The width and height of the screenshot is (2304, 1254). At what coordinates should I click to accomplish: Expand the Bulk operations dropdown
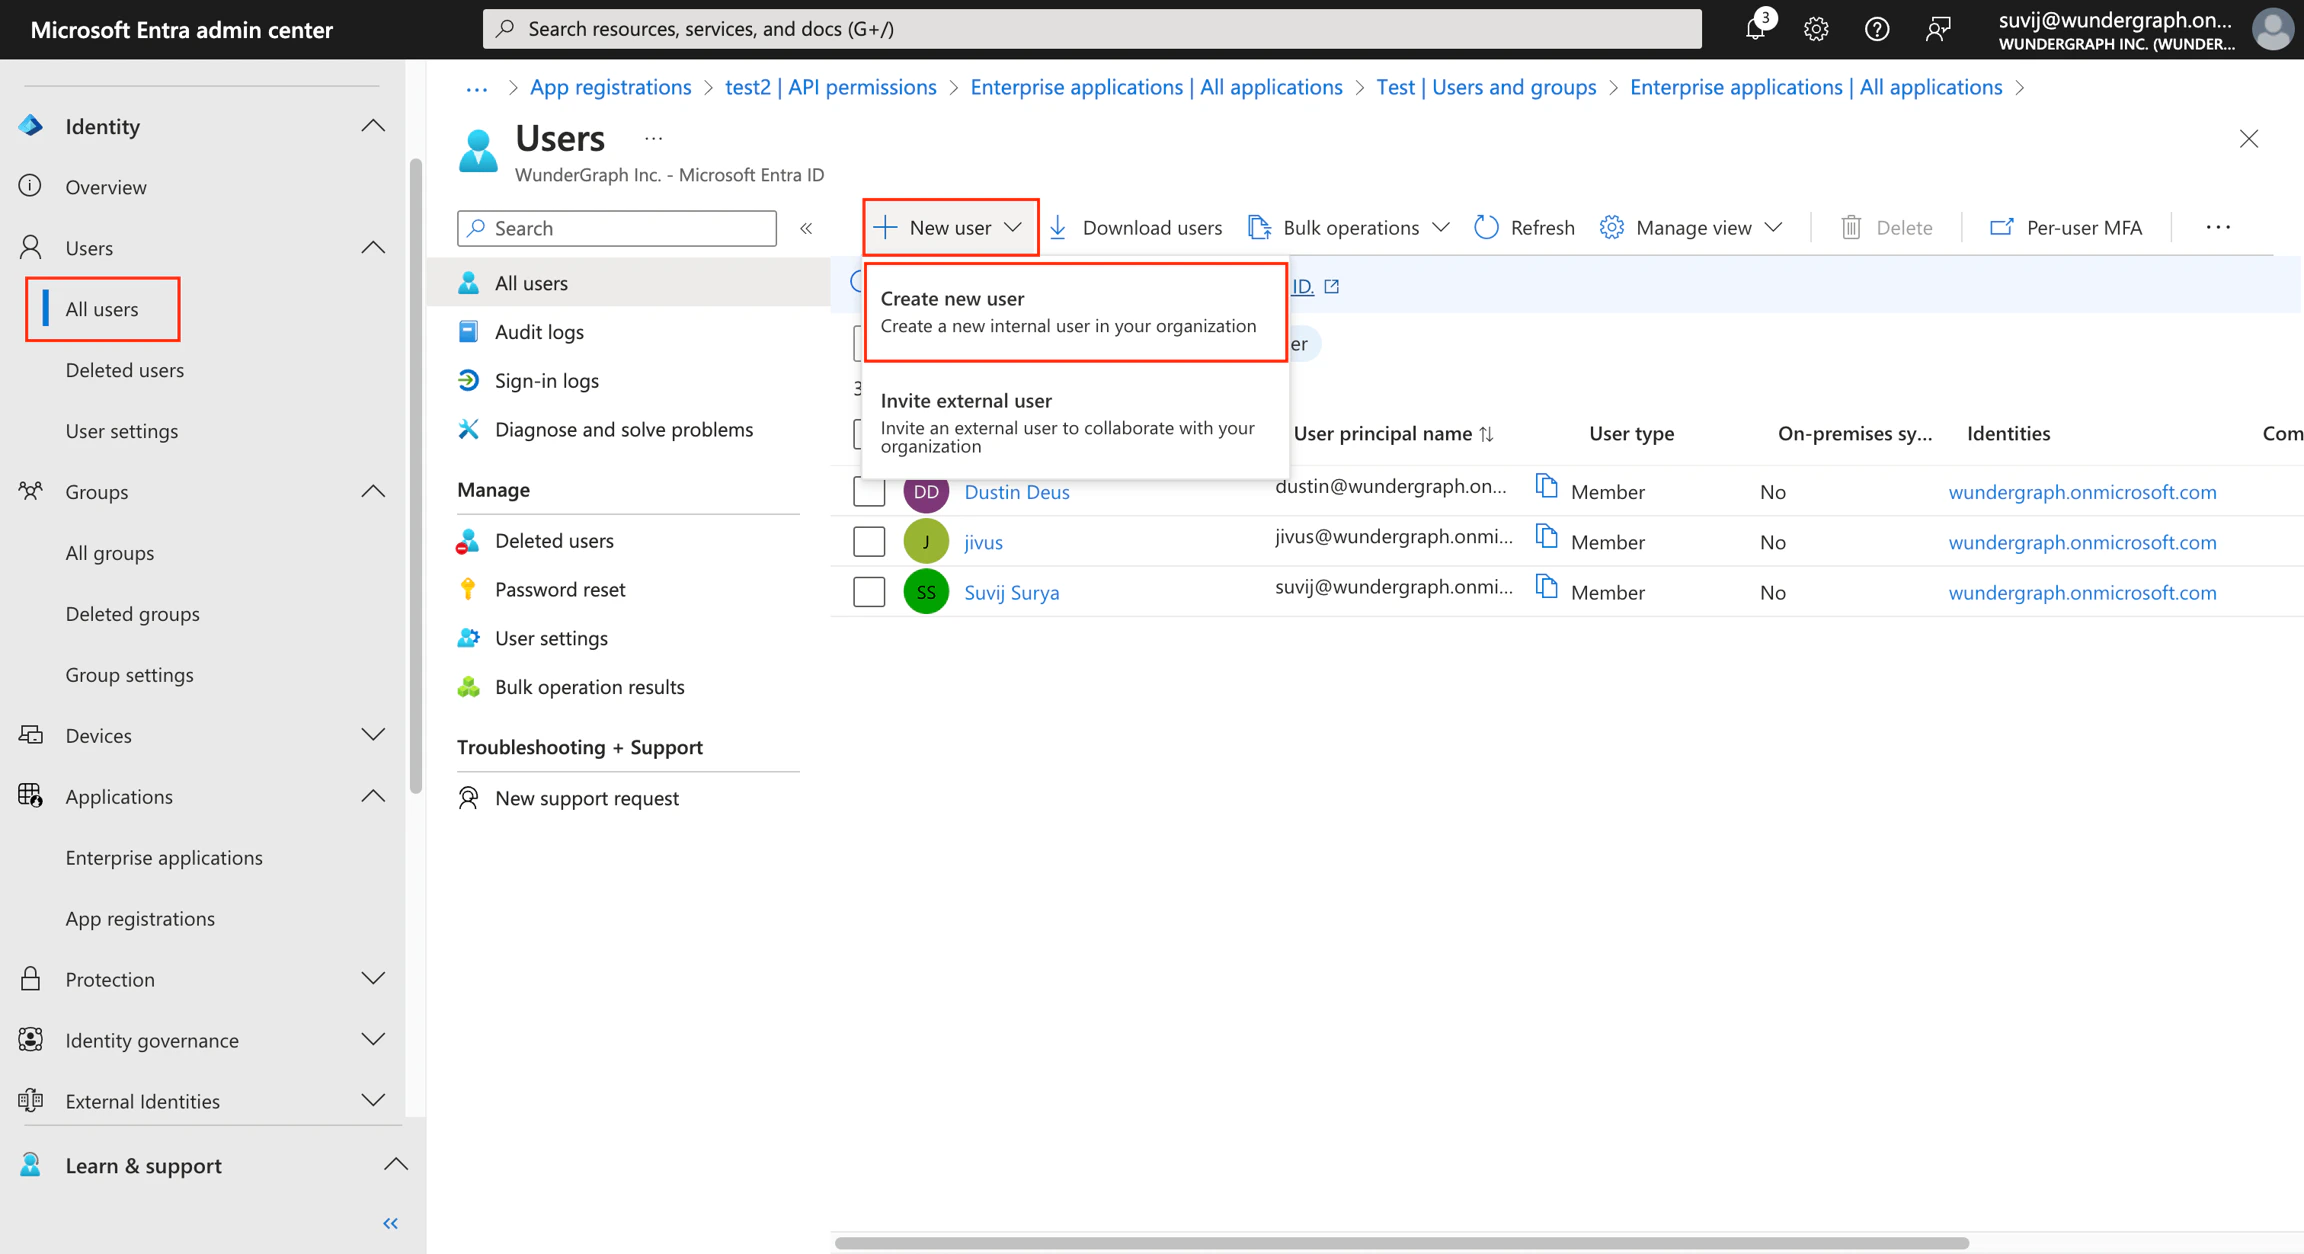pos(1441,227)
